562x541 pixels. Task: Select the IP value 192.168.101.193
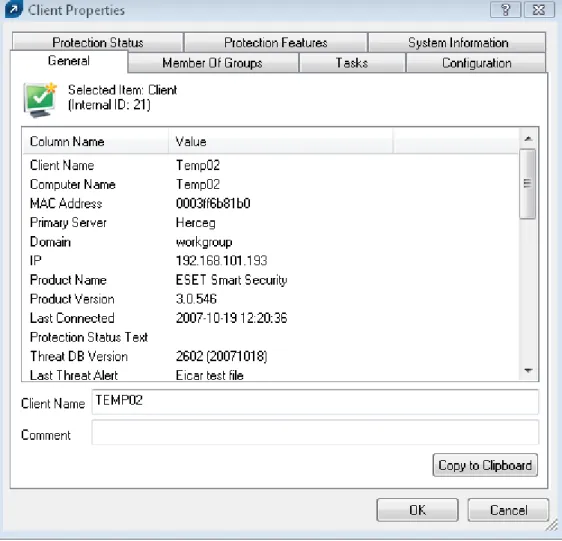point(222,261)
